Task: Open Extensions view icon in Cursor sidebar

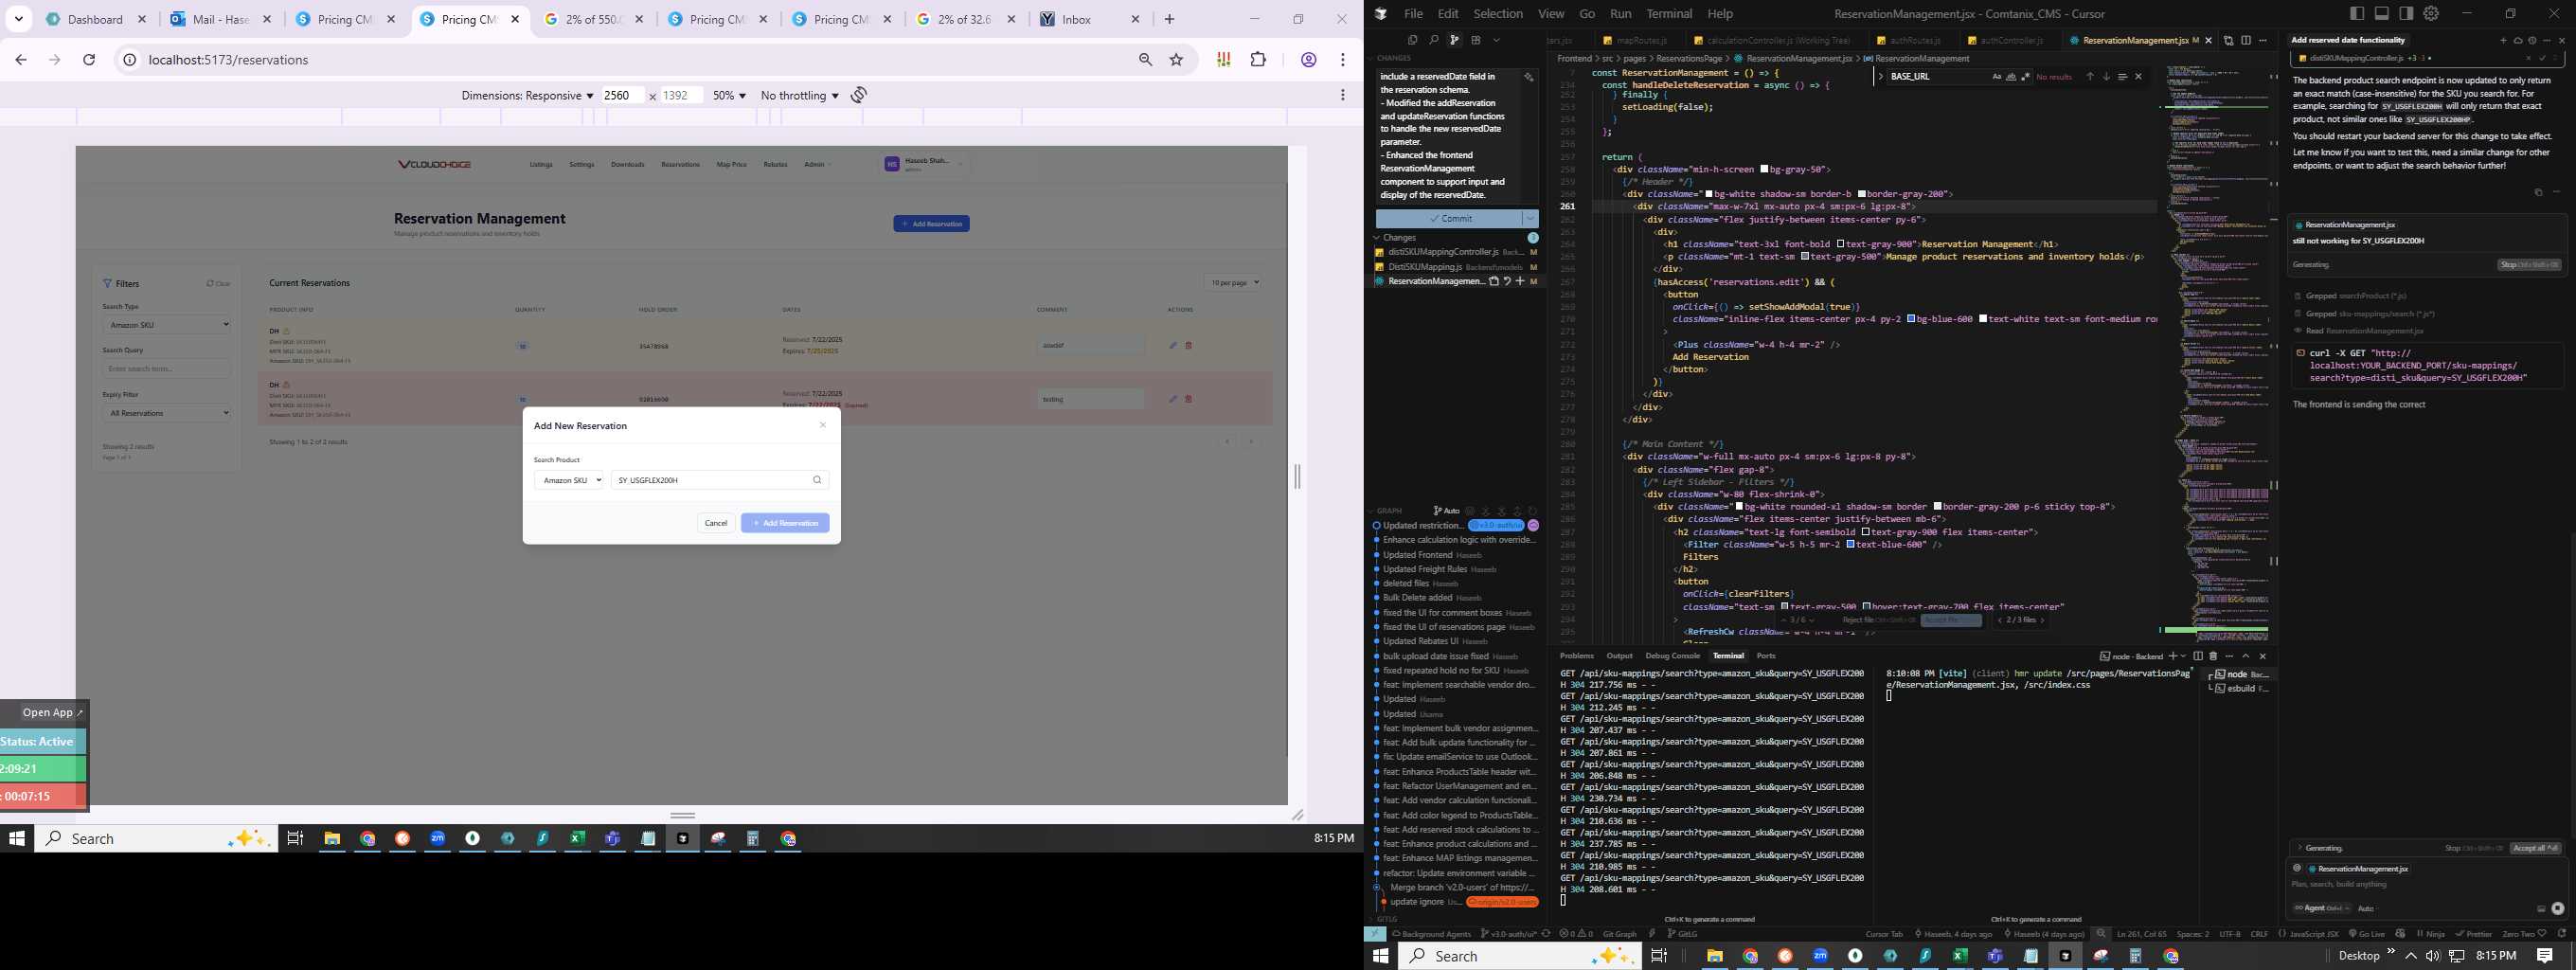Action: 1476,40
